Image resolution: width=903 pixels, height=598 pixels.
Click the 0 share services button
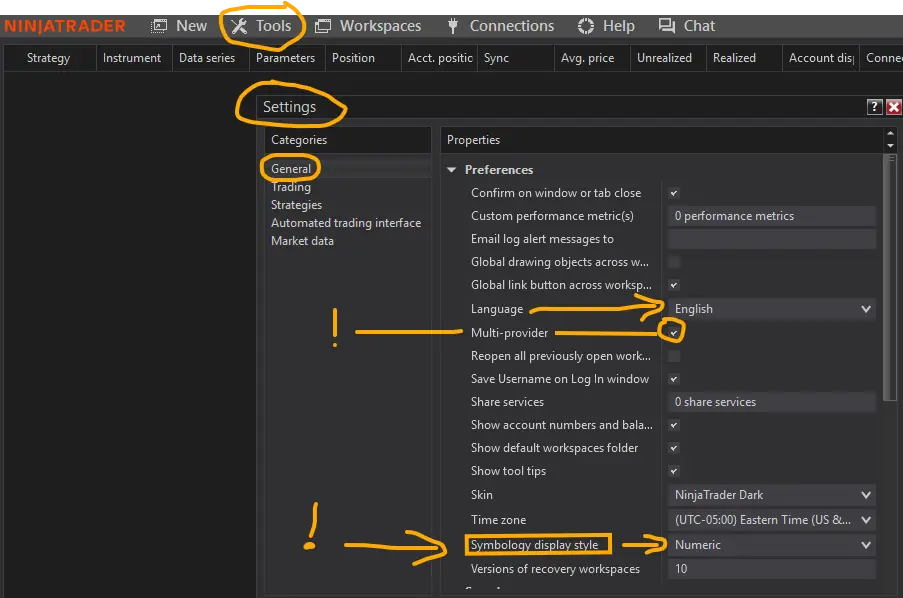tap(770, 401)
